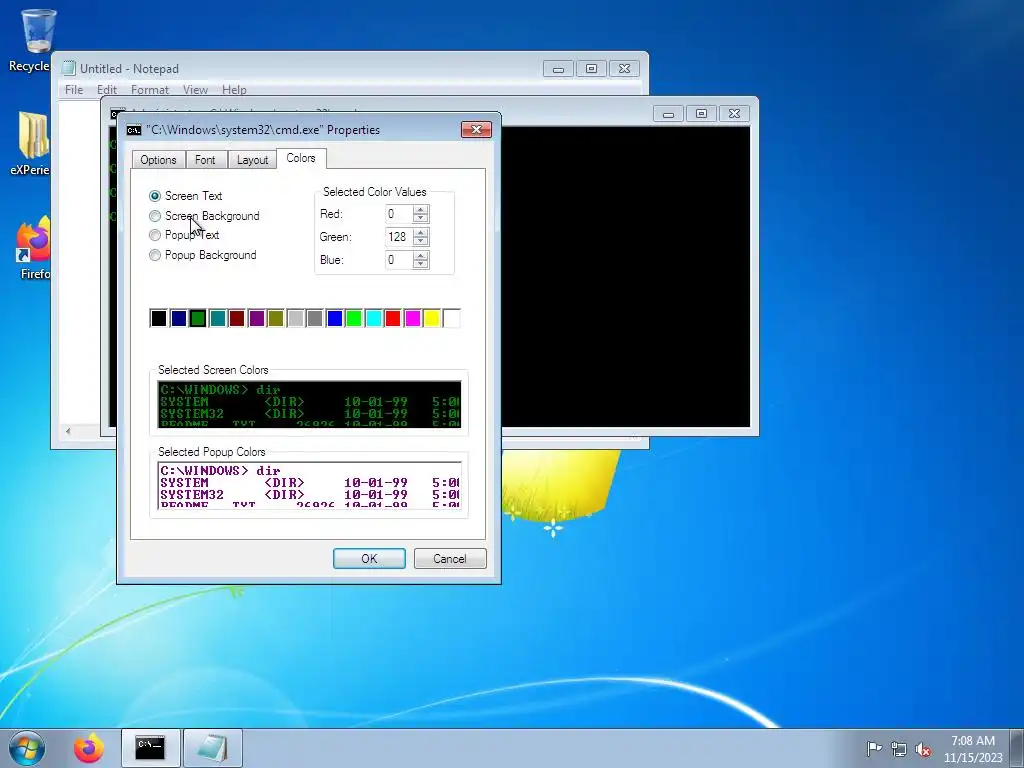The width and height of the screenshot is (1024, 768).
Task: Select the Firefox desktop shortcut
Action: 33,248
